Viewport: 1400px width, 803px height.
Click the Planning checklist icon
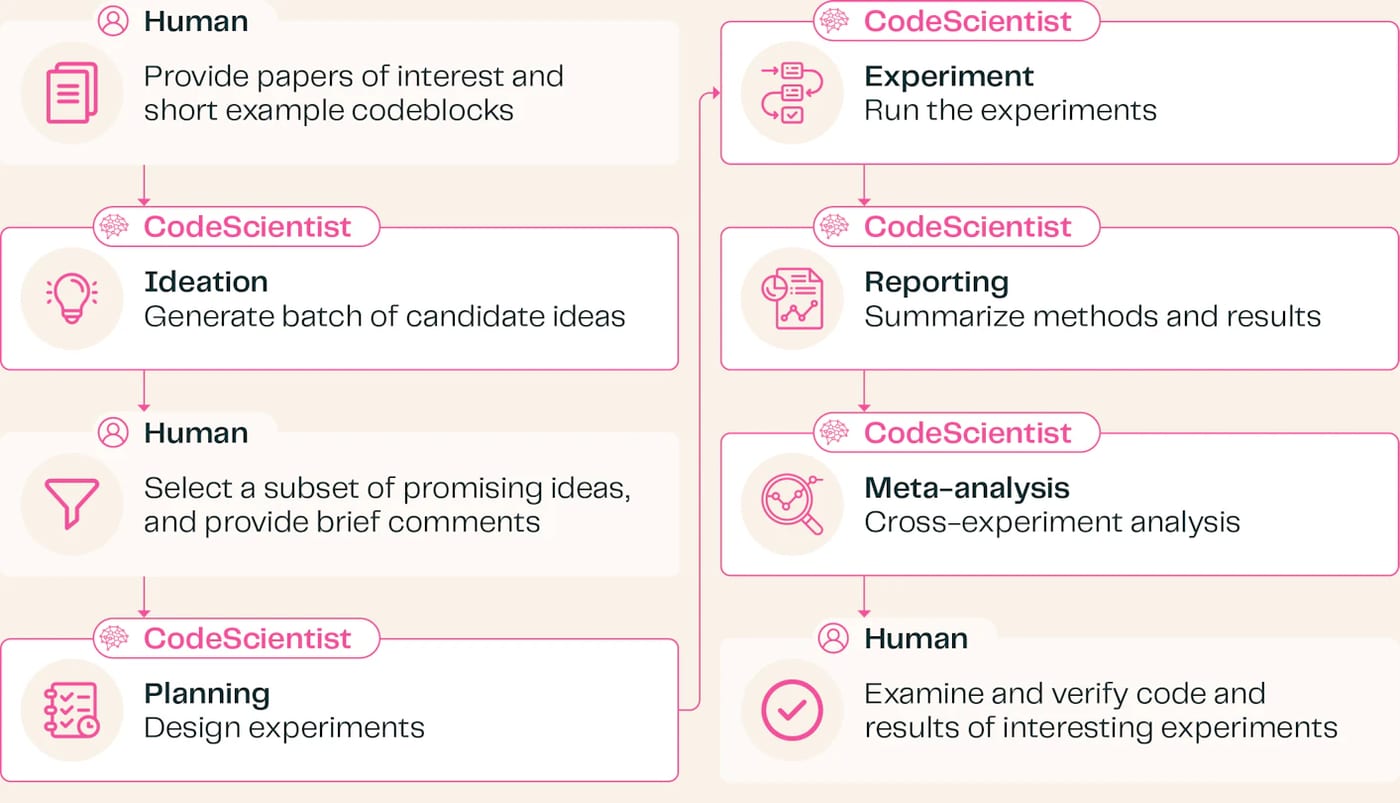[72, 710]
